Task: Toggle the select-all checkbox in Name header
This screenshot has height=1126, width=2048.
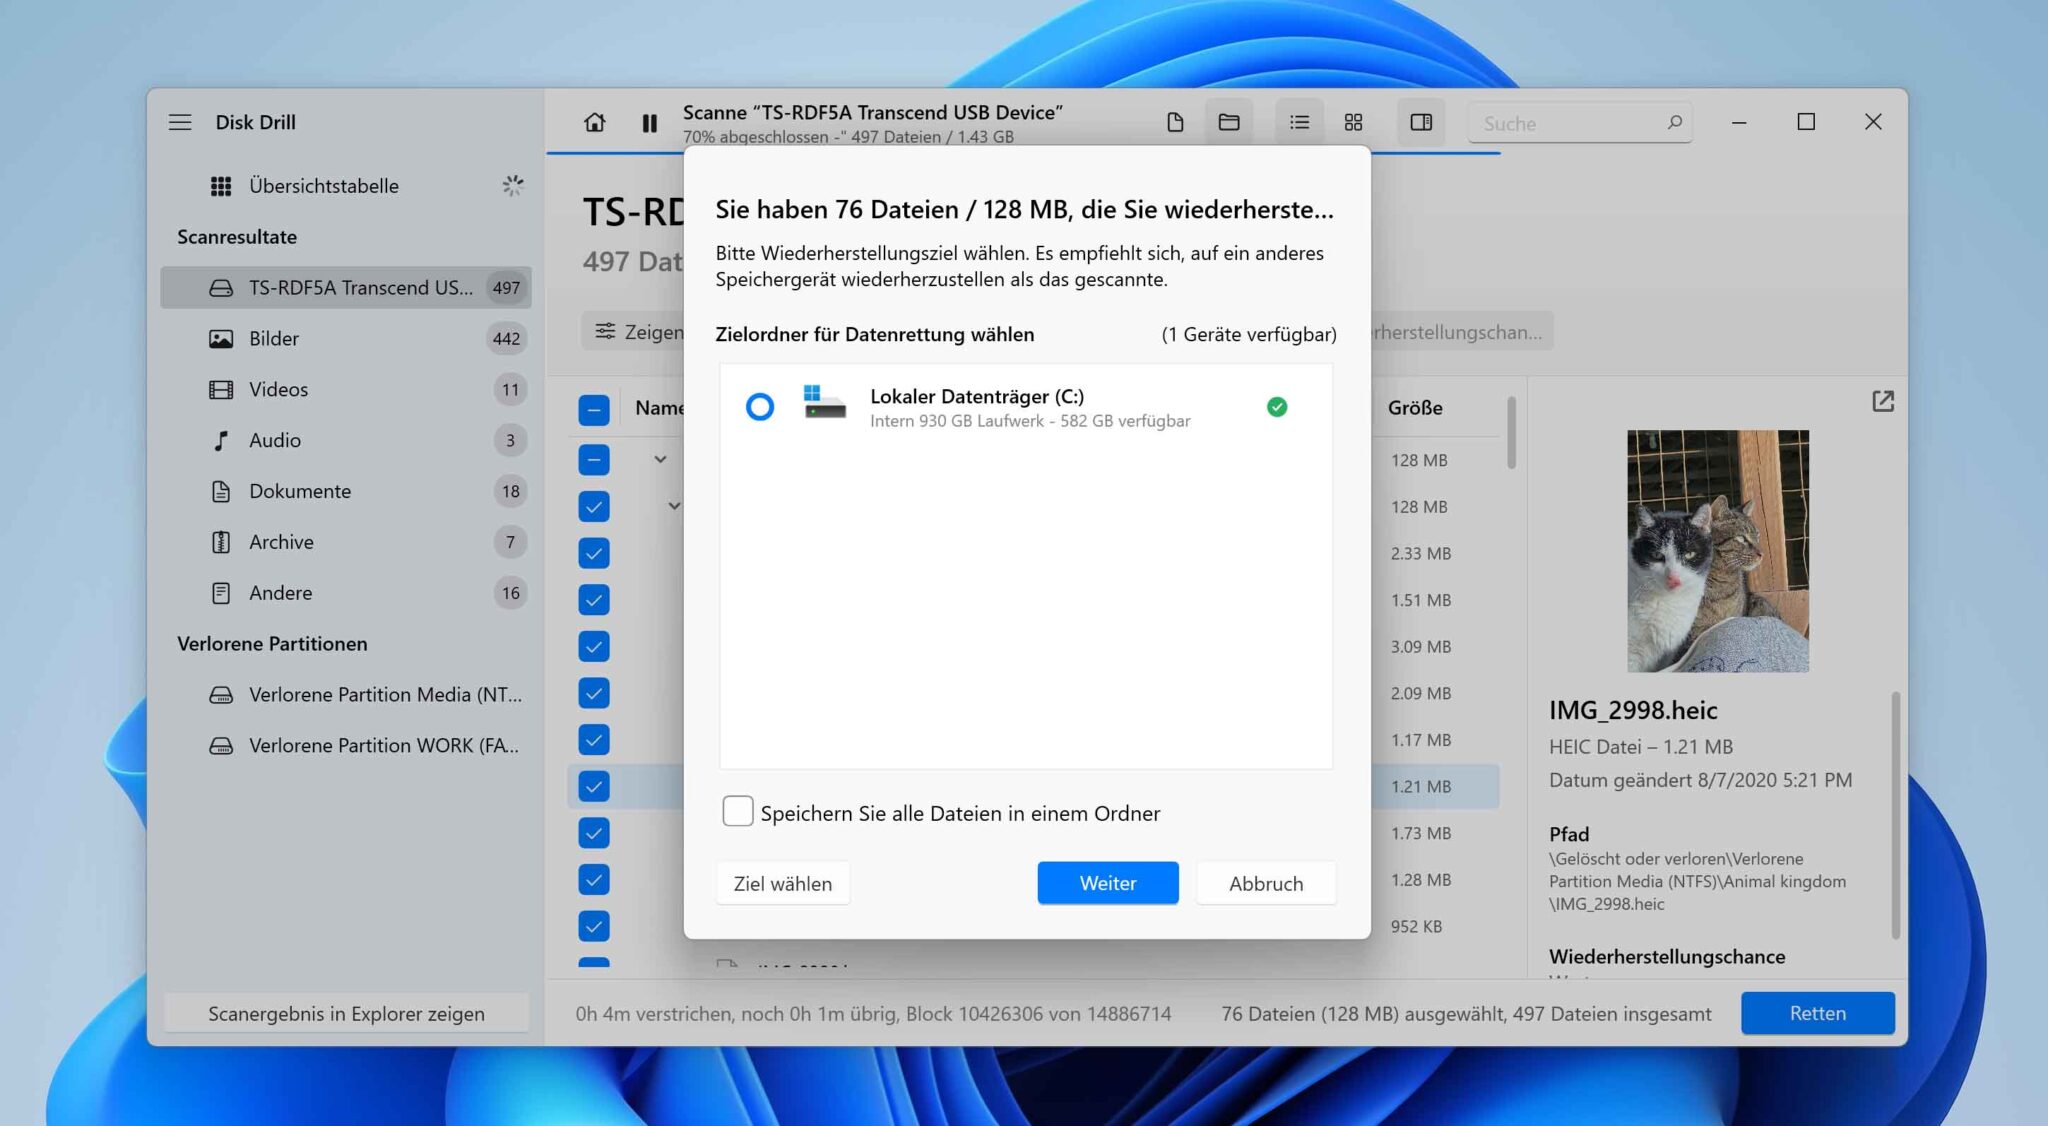Action: coord(593,409)
